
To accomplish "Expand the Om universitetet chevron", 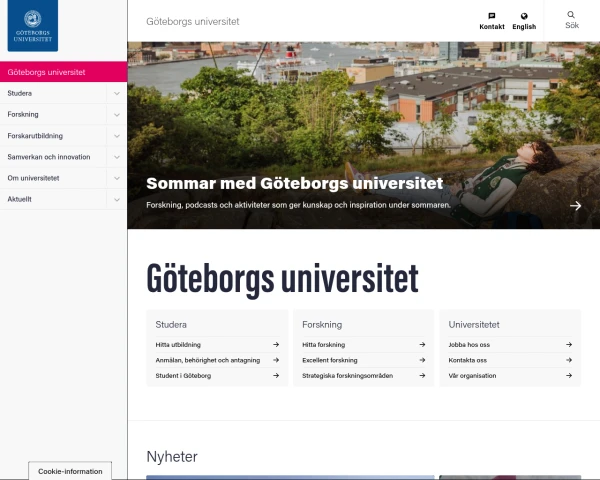I will click(x=117, y=178).
